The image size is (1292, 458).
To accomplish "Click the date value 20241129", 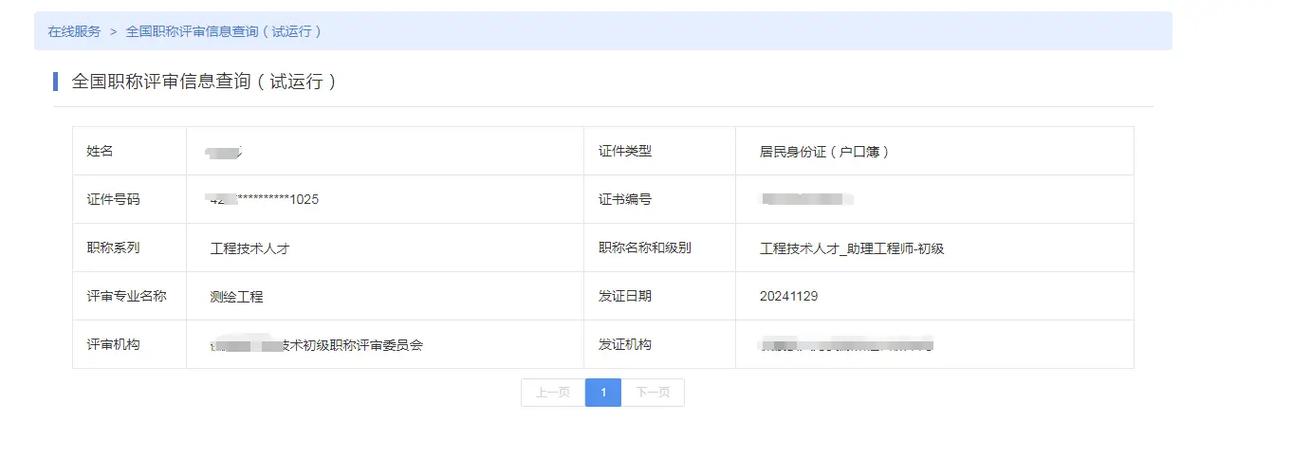I will (789, 297).
